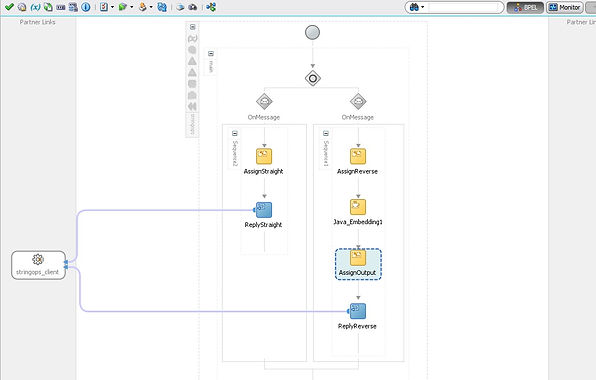Click the ReplyReverse label text
596x380 pixels.
point(357,326)
